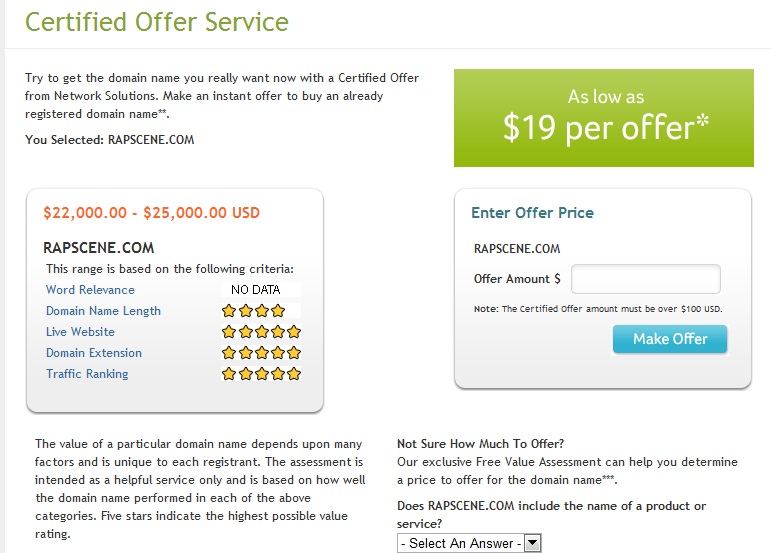This screenshot has height=553, width=771.
Task: Click the 'Not Sure How Much To Offer?' text
Action: click(480, 444)
